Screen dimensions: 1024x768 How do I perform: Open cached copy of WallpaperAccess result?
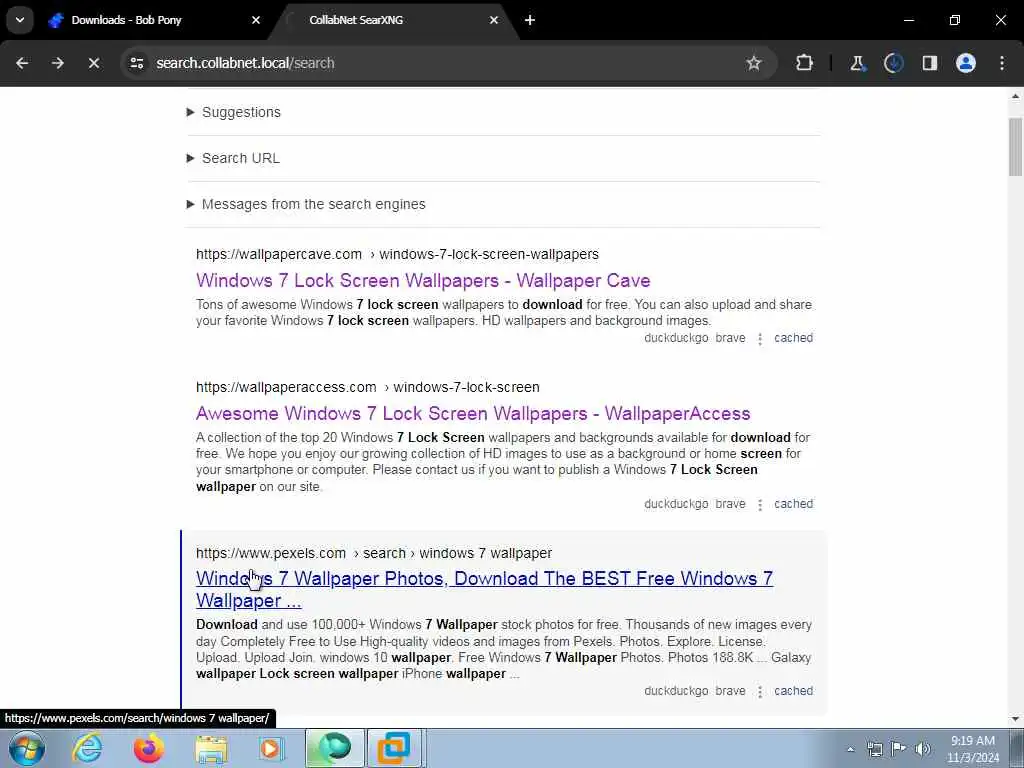click(793, 504)
